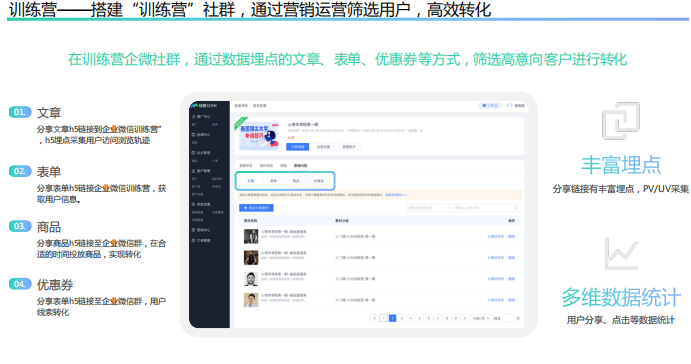
Task: Click the blue add material button with the plus
Action: point(256,208)
